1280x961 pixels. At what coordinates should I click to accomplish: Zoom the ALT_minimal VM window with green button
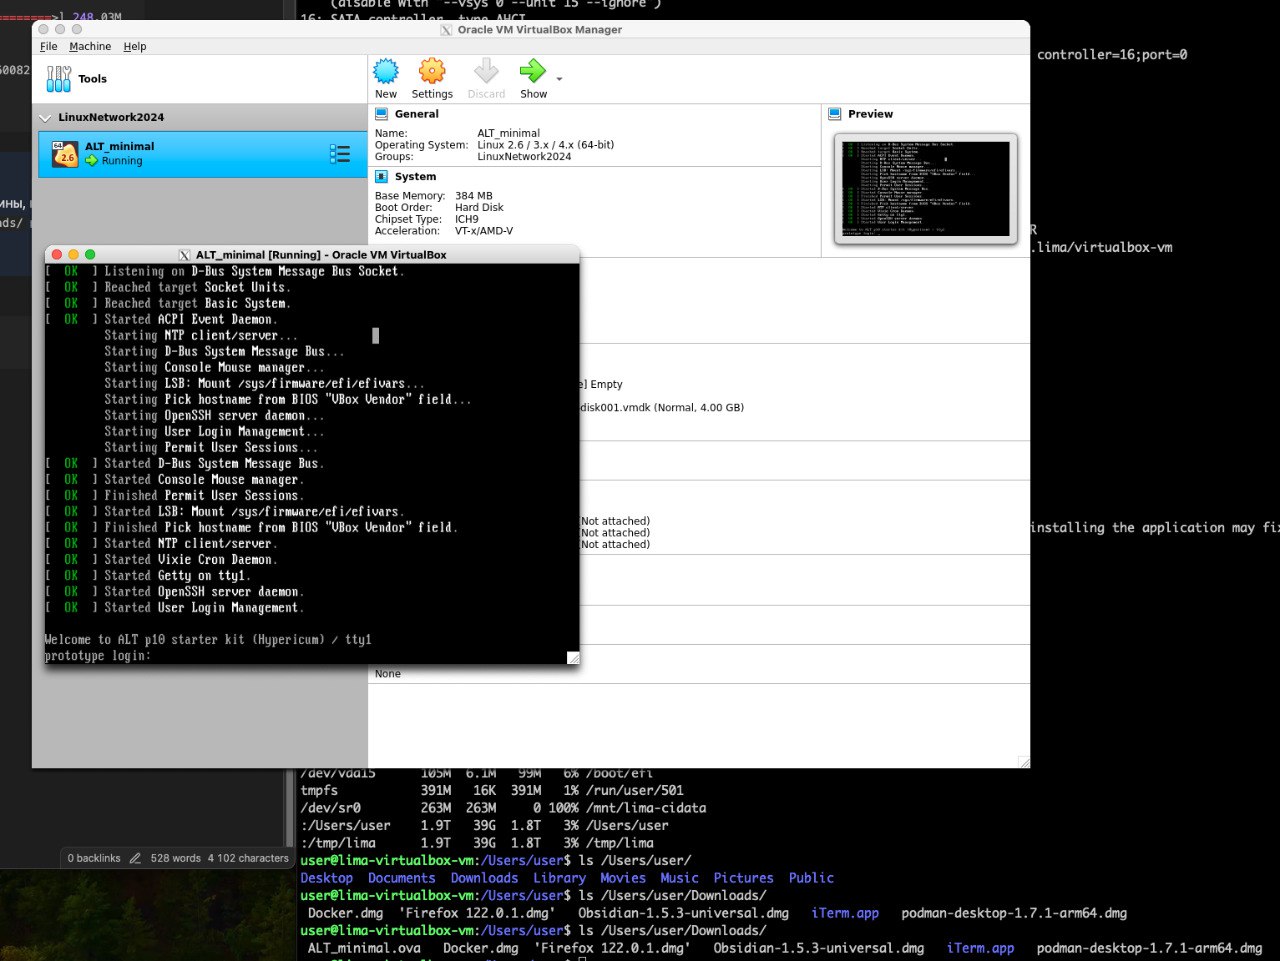pyautogui.click(x=90, y=255)
